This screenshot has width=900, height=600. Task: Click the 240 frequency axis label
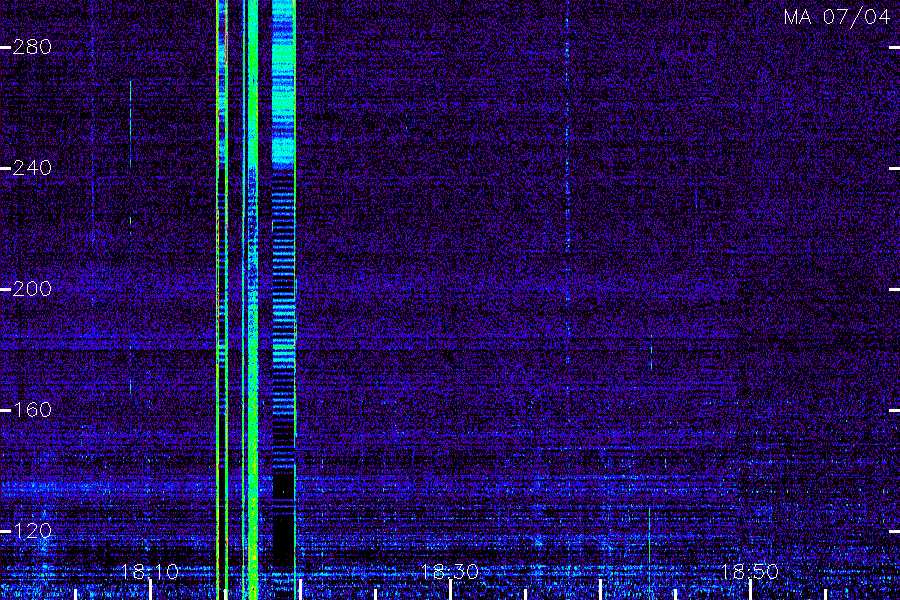coord(32,168)
